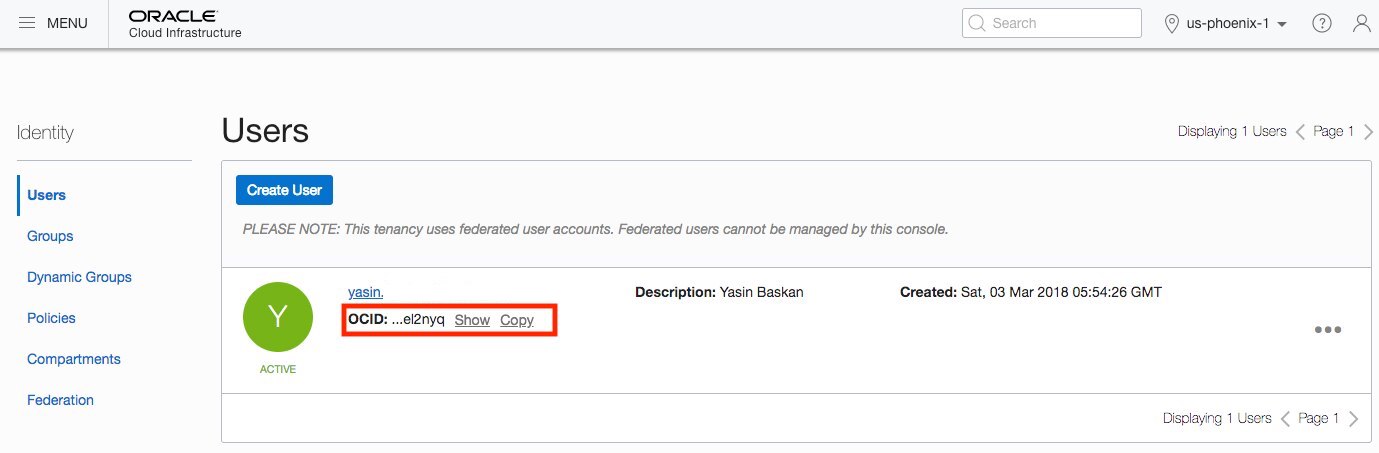Copy the user OCID

pos(517,320)
